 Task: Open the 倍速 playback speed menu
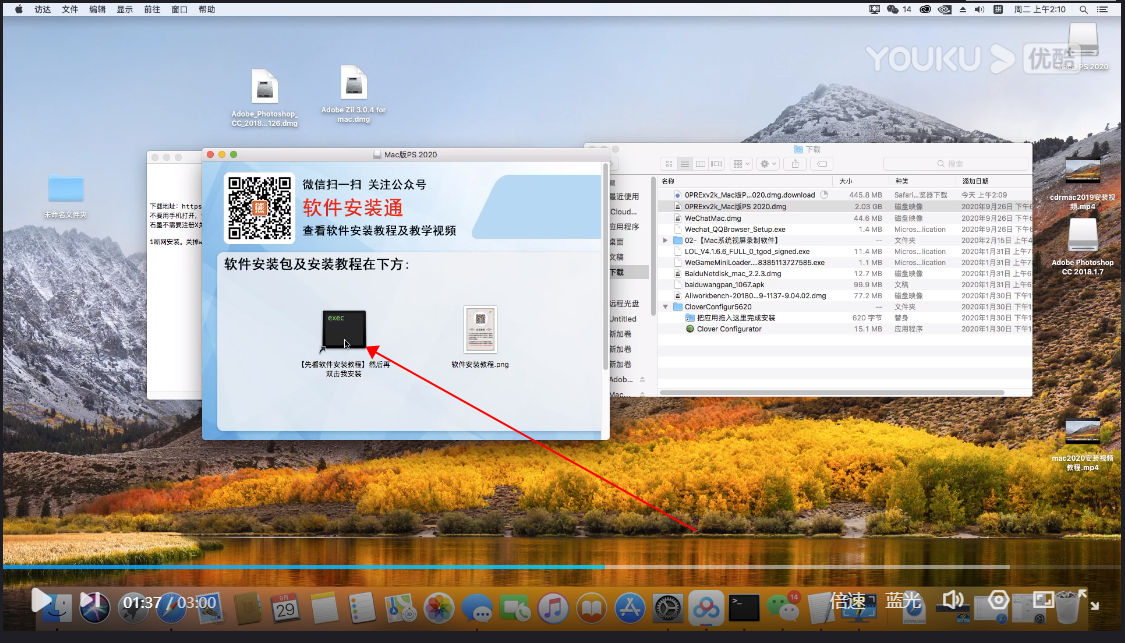(848, 601)
